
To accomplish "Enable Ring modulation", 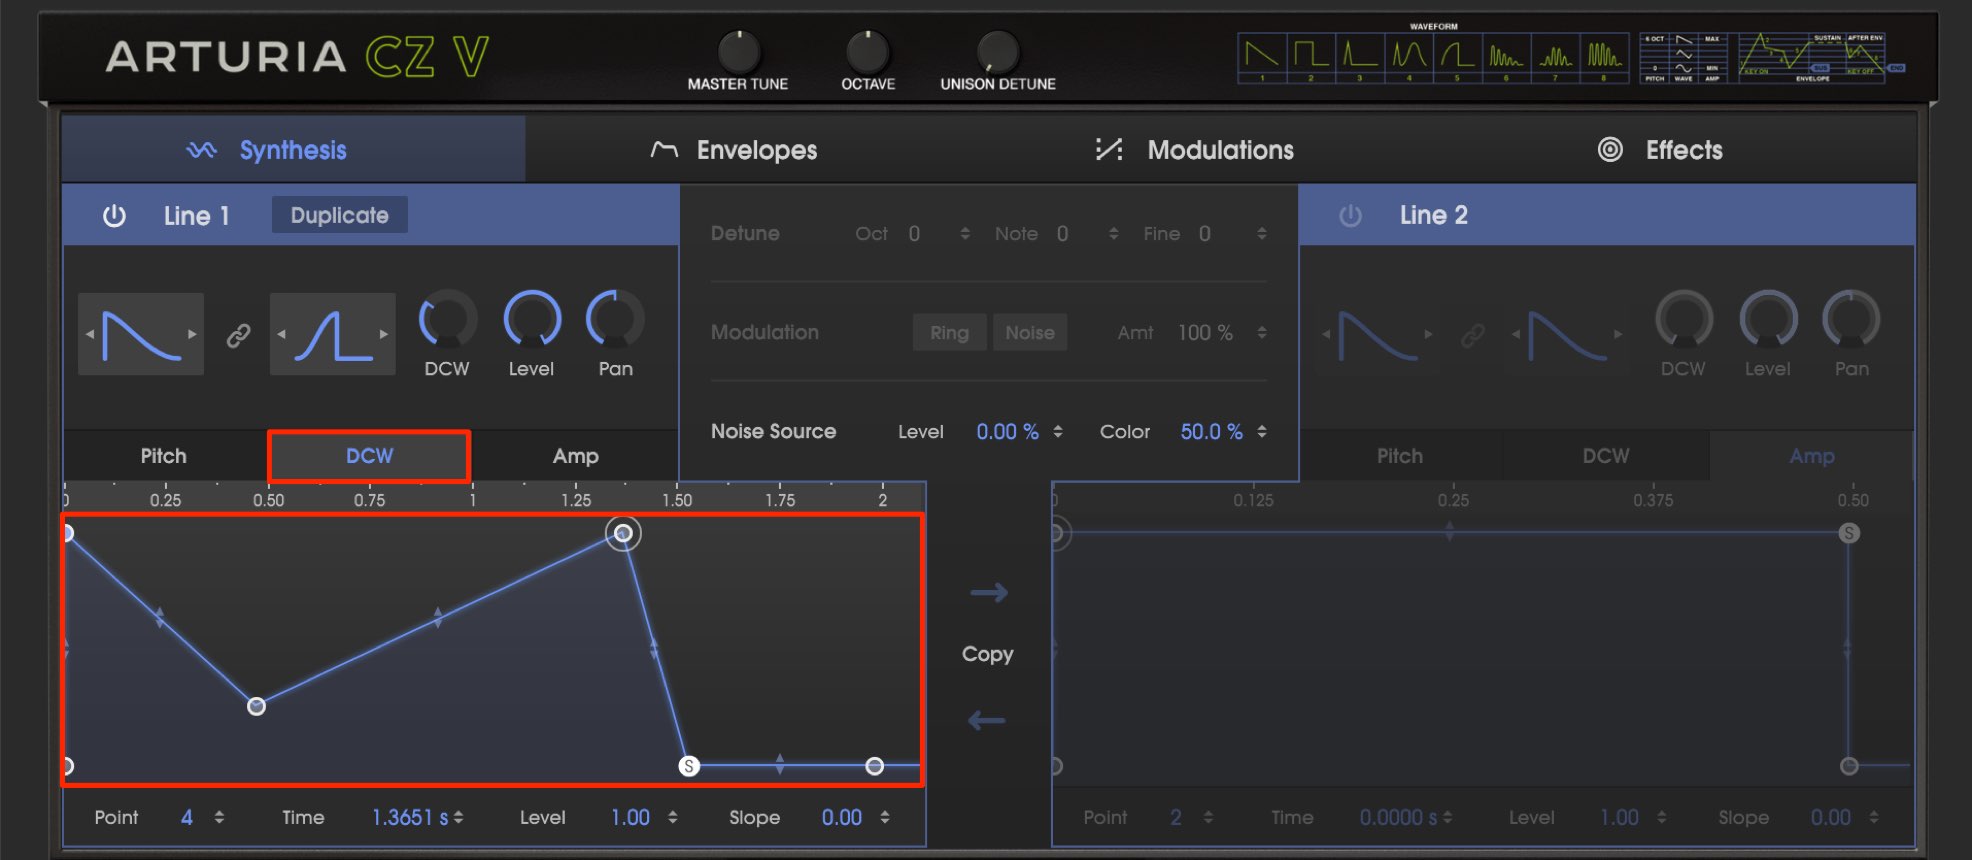I will [x=949, y=333].
